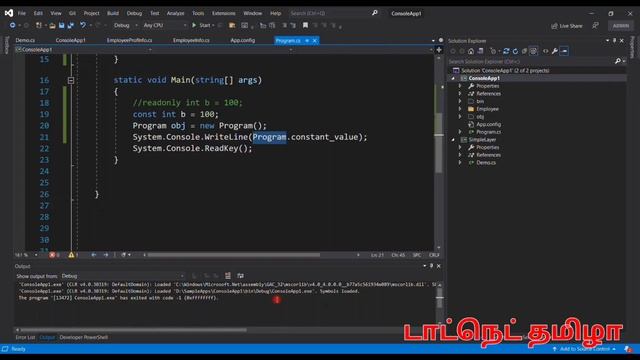640x360 pixels.
Task: Click the Open File folder icon
Action: click(x=52, y=25)
